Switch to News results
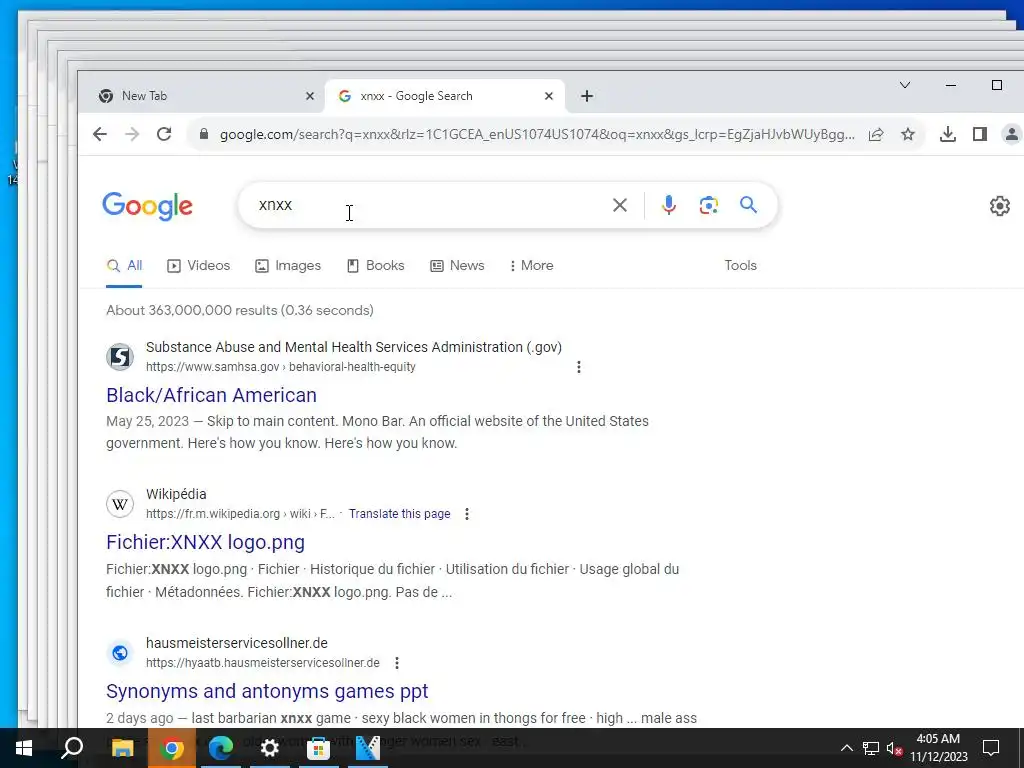The height and width of the screenshot is (768, 1024). pos(457,265)
